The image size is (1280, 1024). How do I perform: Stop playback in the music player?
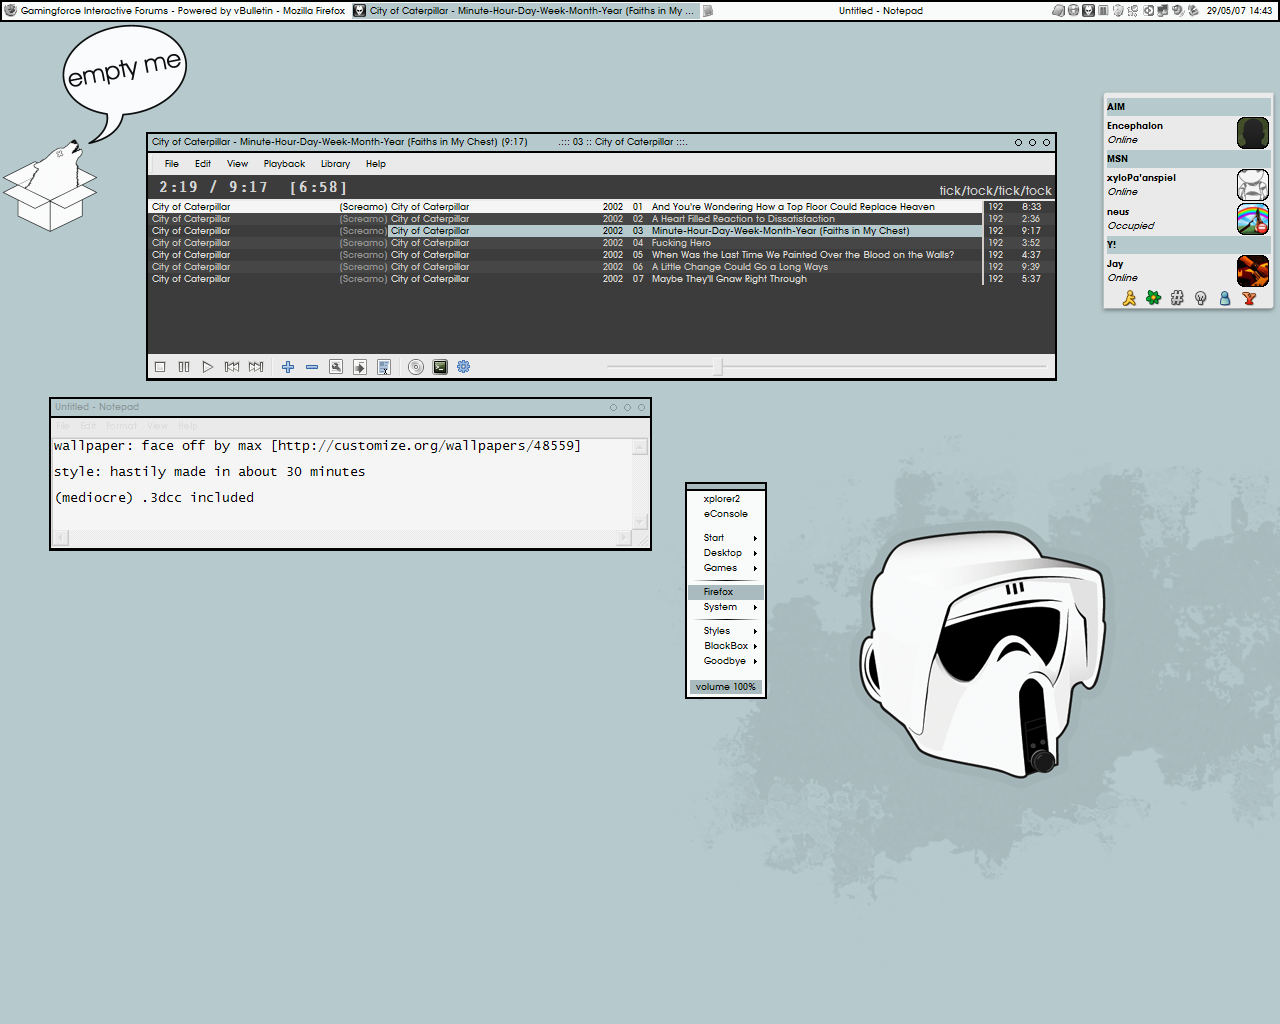[x=160, y=367]
